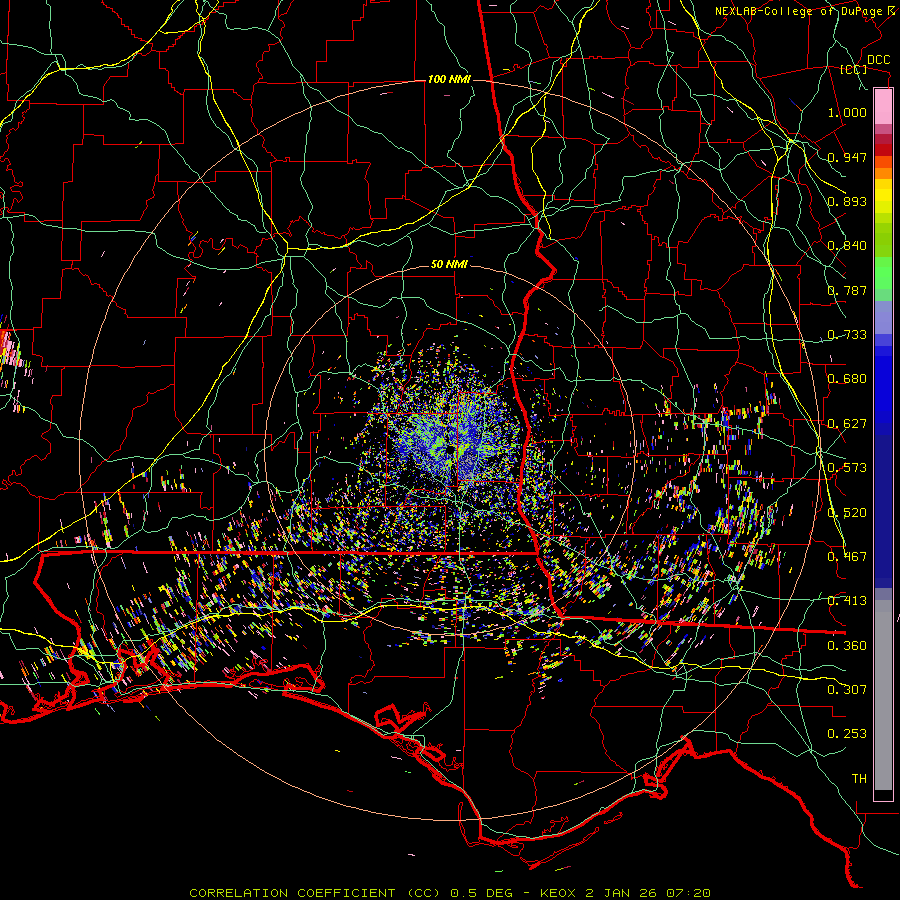Click the 0.413 legend value
The width and height of the screenshot is (900, 900).
(x=847, y=601)
